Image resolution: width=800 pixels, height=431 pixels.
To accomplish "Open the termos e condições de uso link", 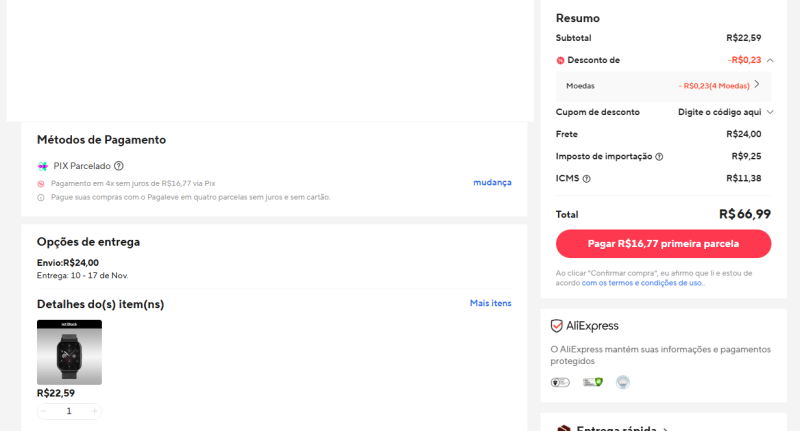I will 643,283.
